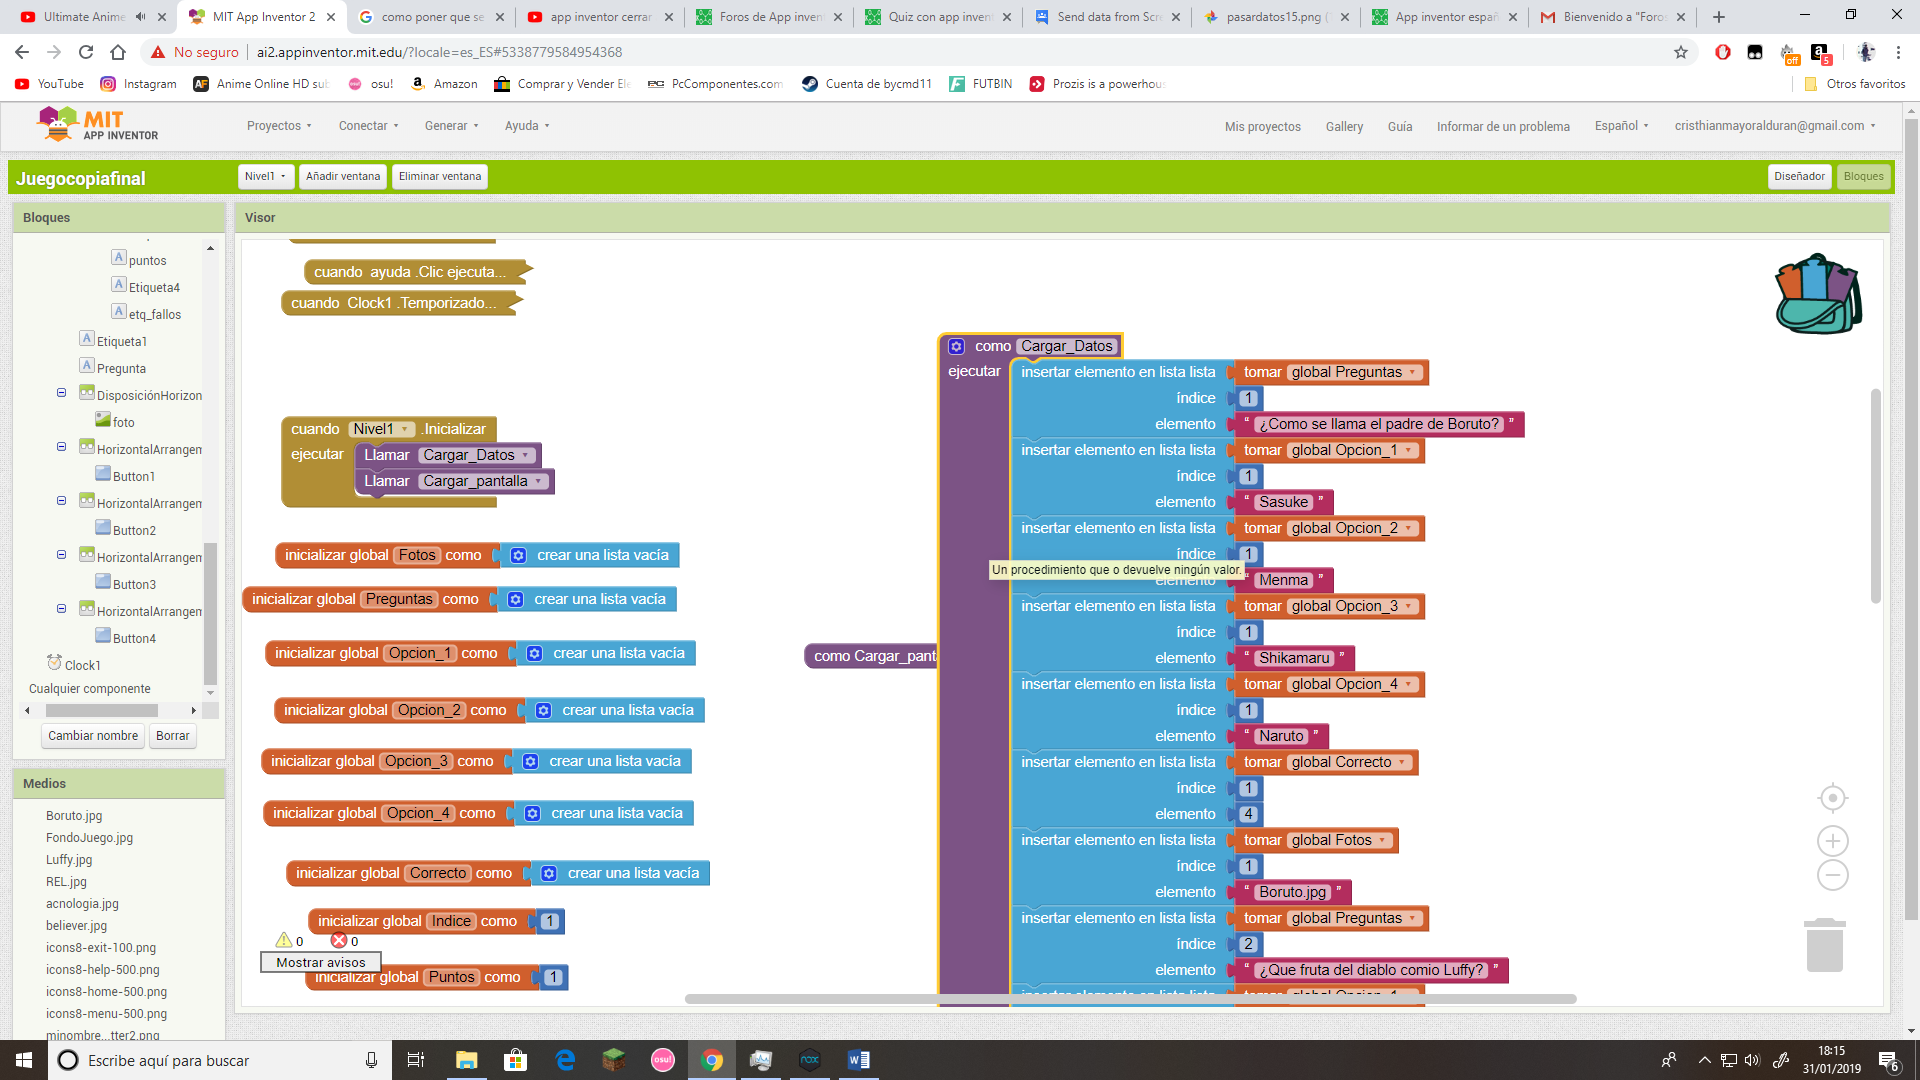This screenshot has width=1920, height=1080.
Task: Zoom in with the plus icon
Action: click(1832, 841)
